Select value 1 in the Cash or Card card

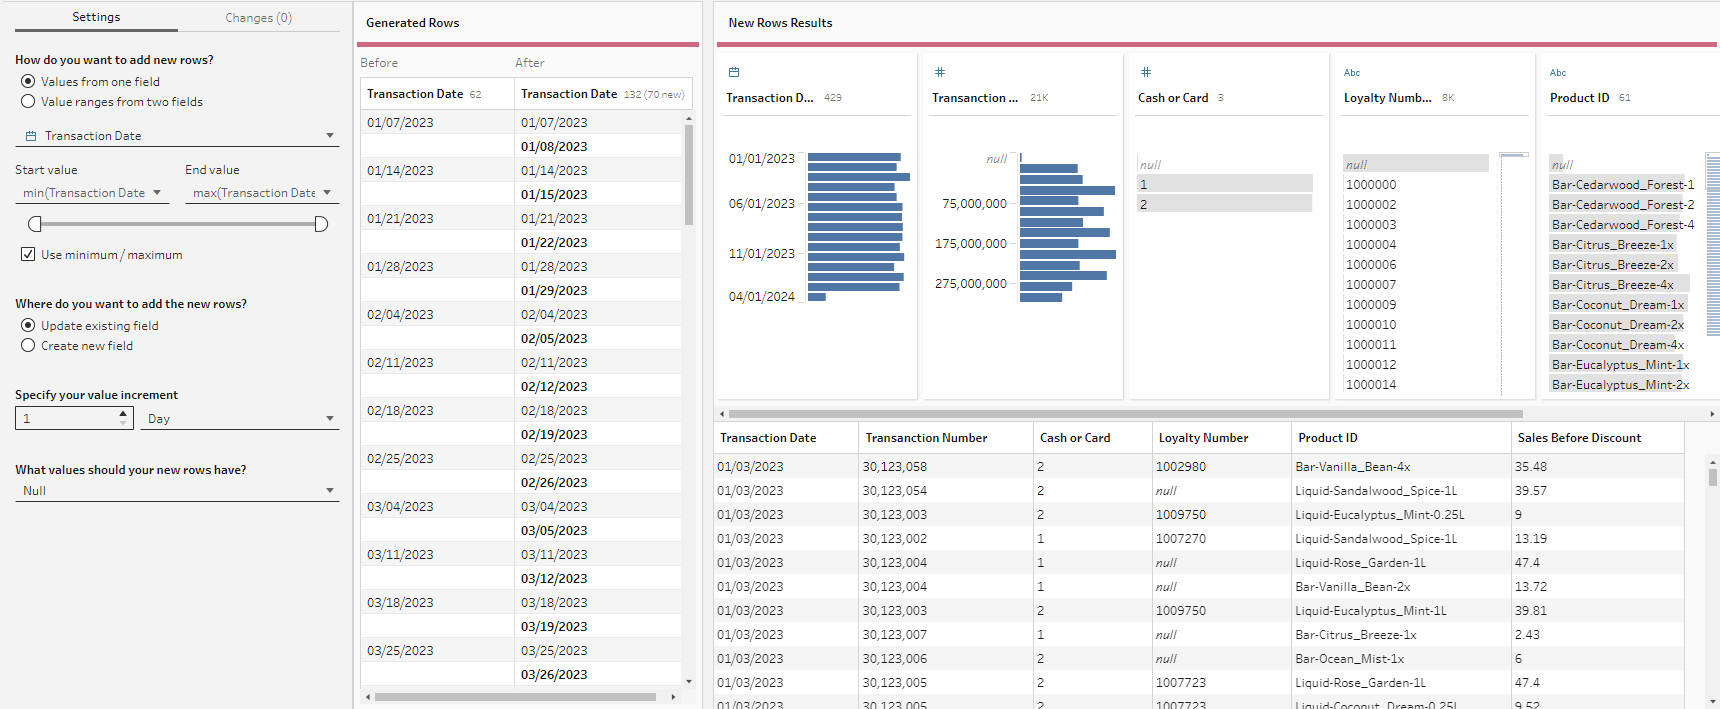1224,184
